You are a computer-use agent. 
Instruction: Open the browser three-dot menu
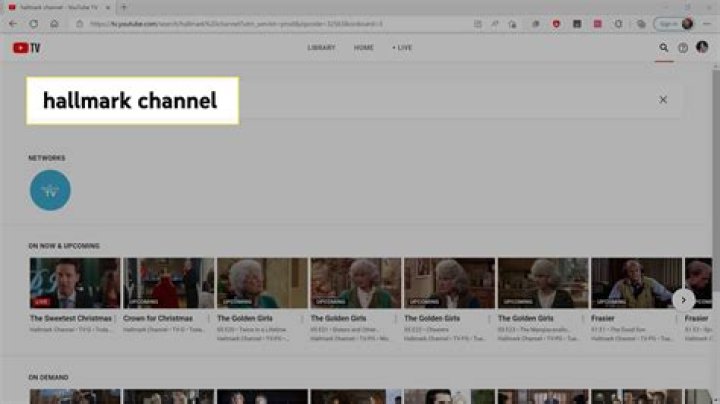(x=707, y=24)
